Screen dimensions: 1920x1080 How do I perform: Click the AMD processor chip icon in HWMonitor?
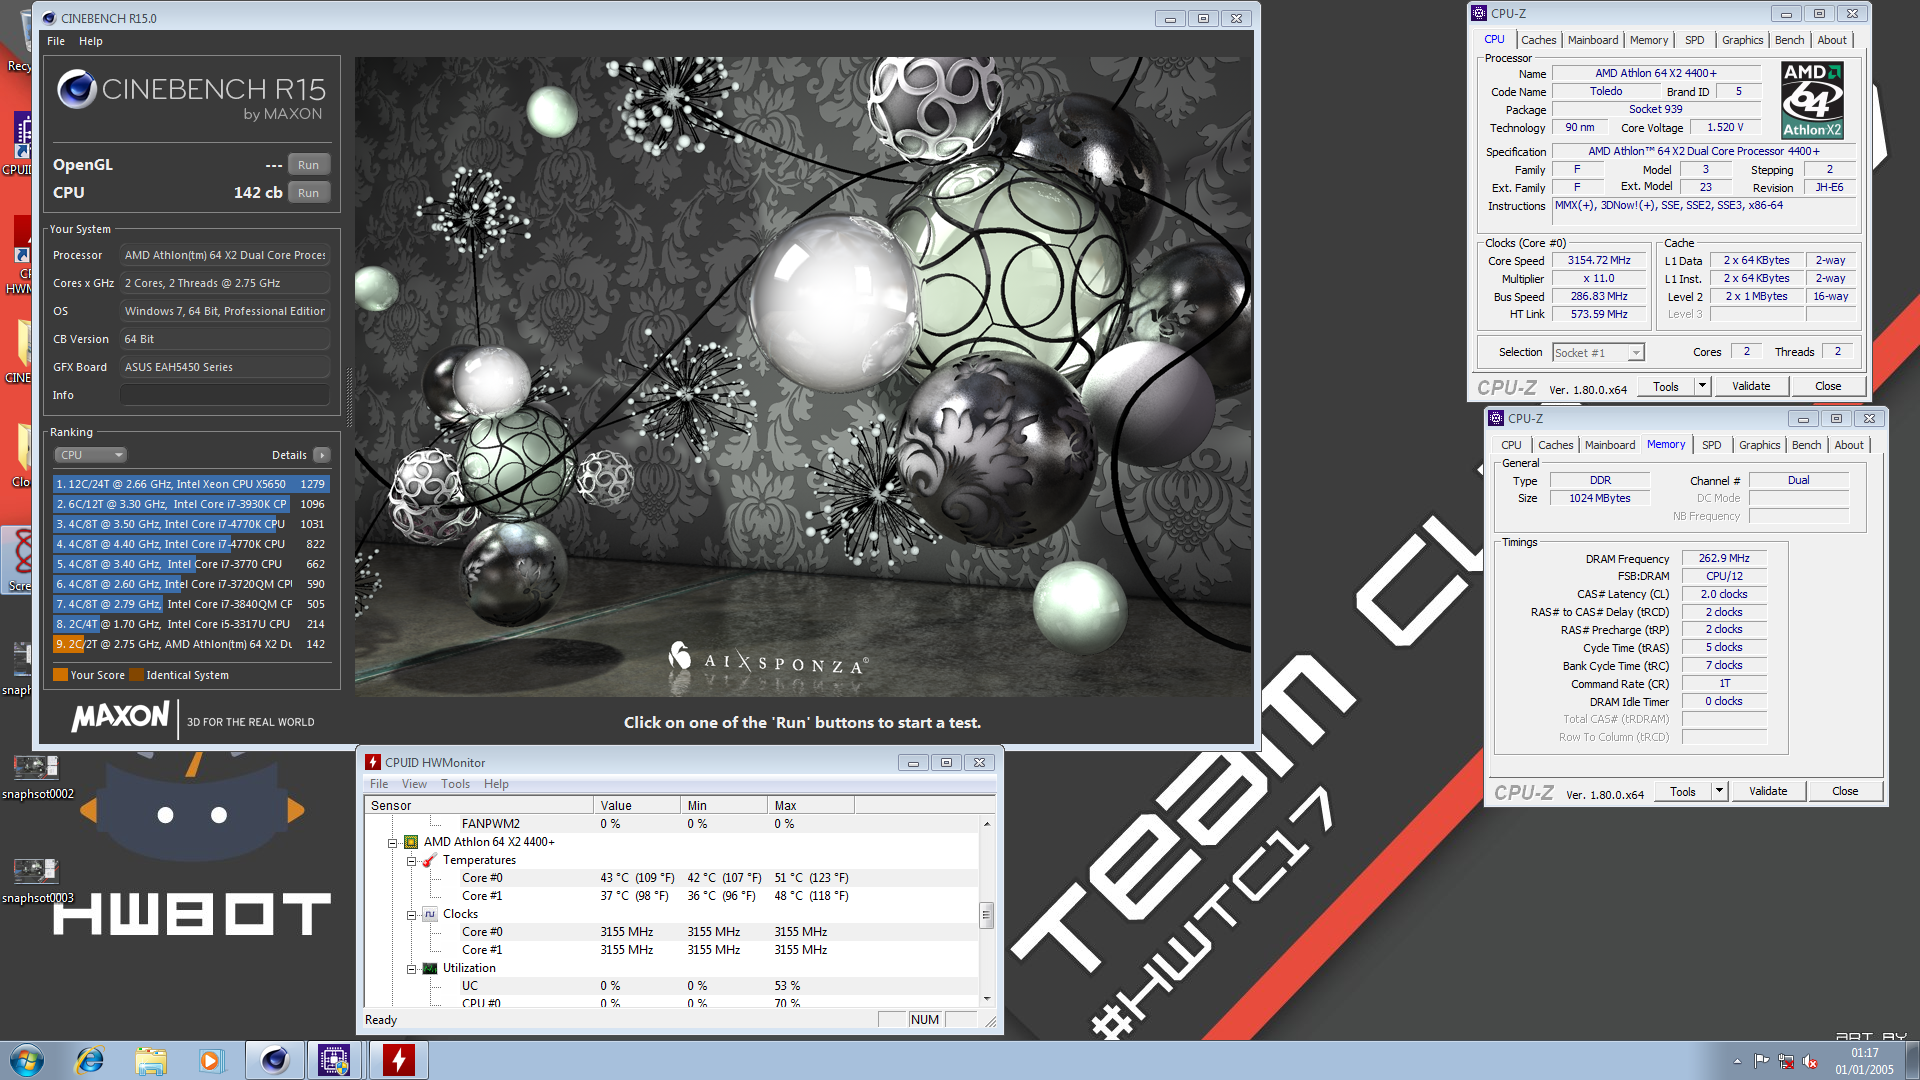[x=411, y=842]
